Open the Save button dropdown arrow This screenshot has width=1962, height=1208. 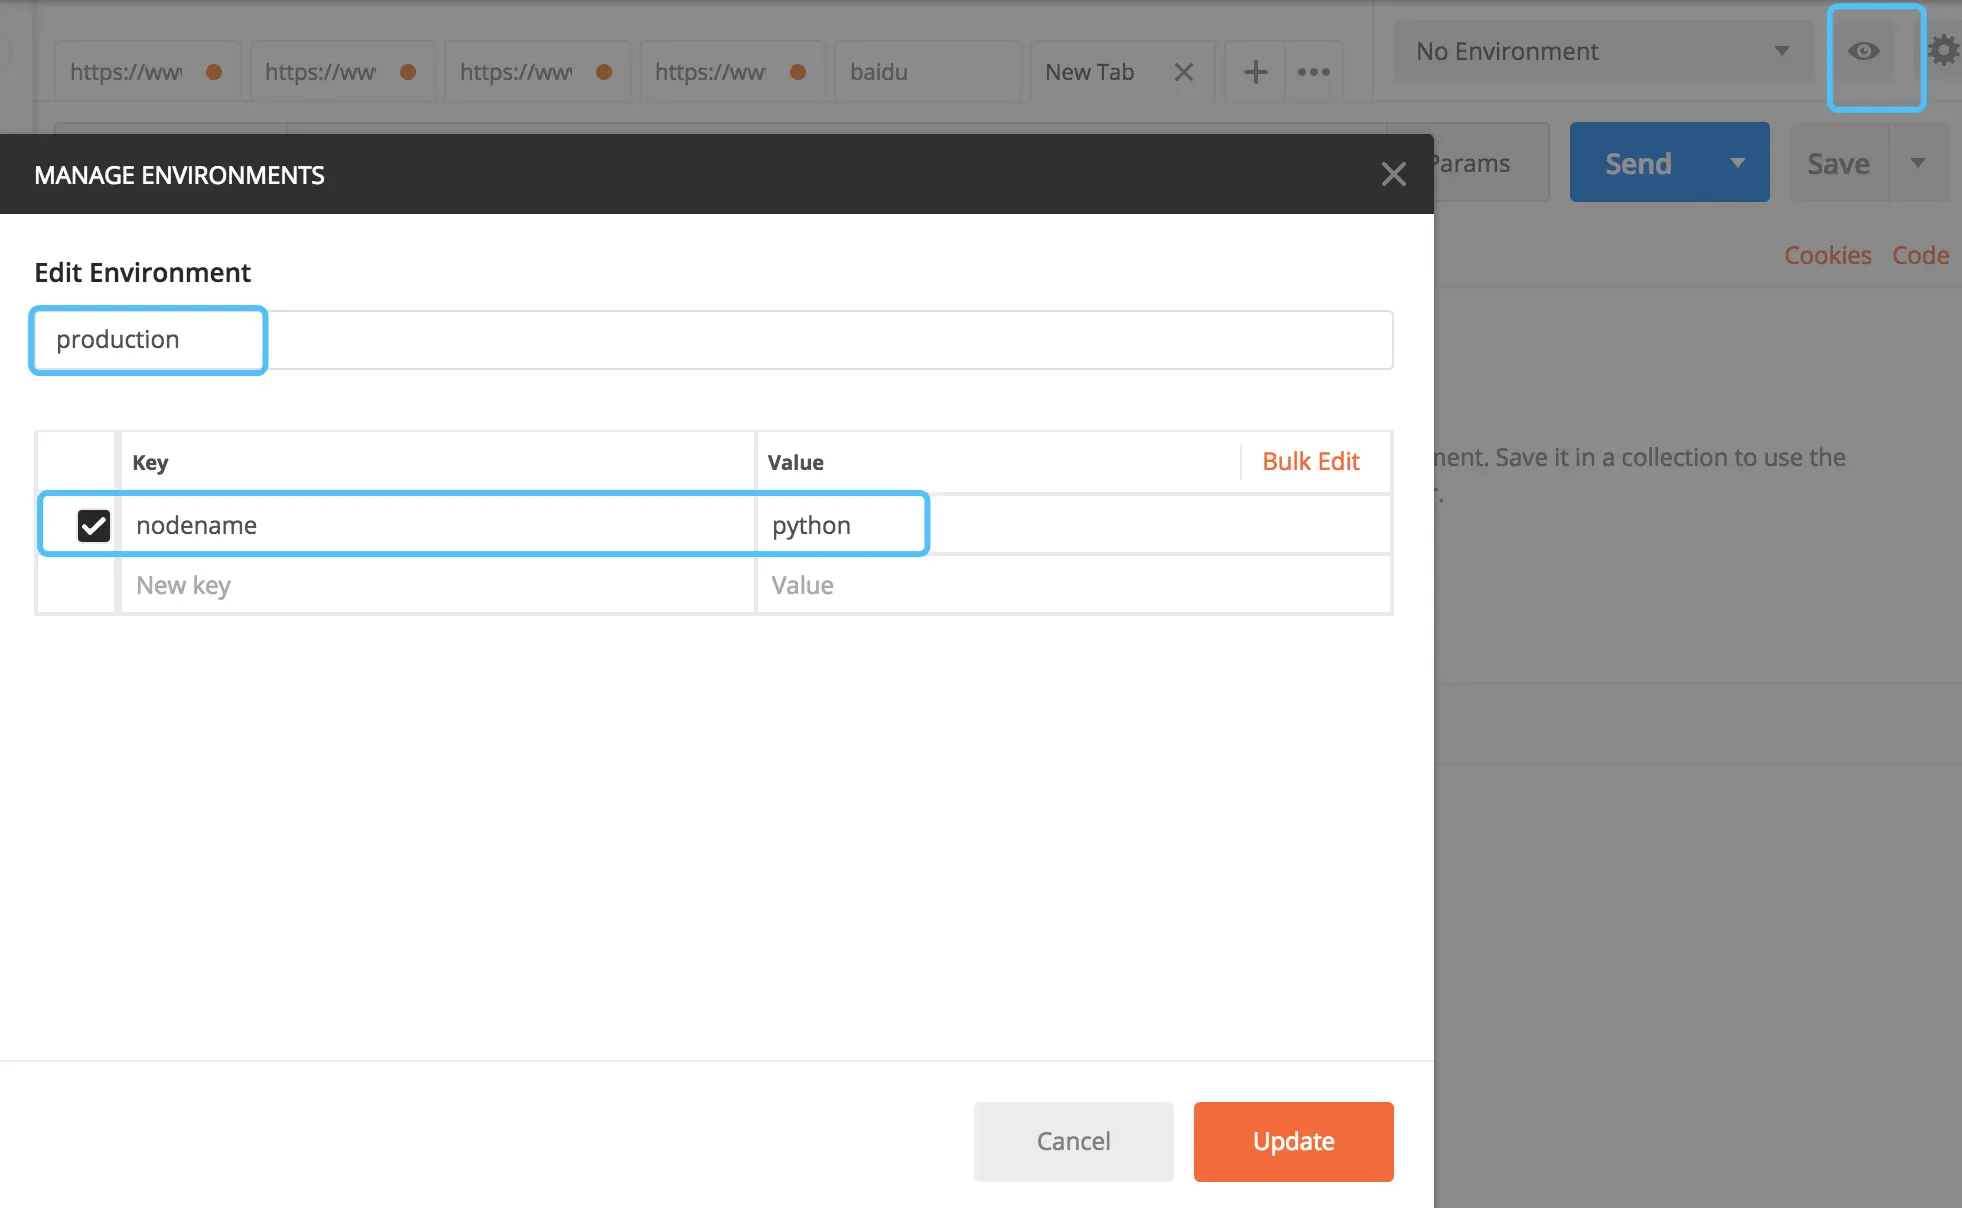pos(1917,163)
